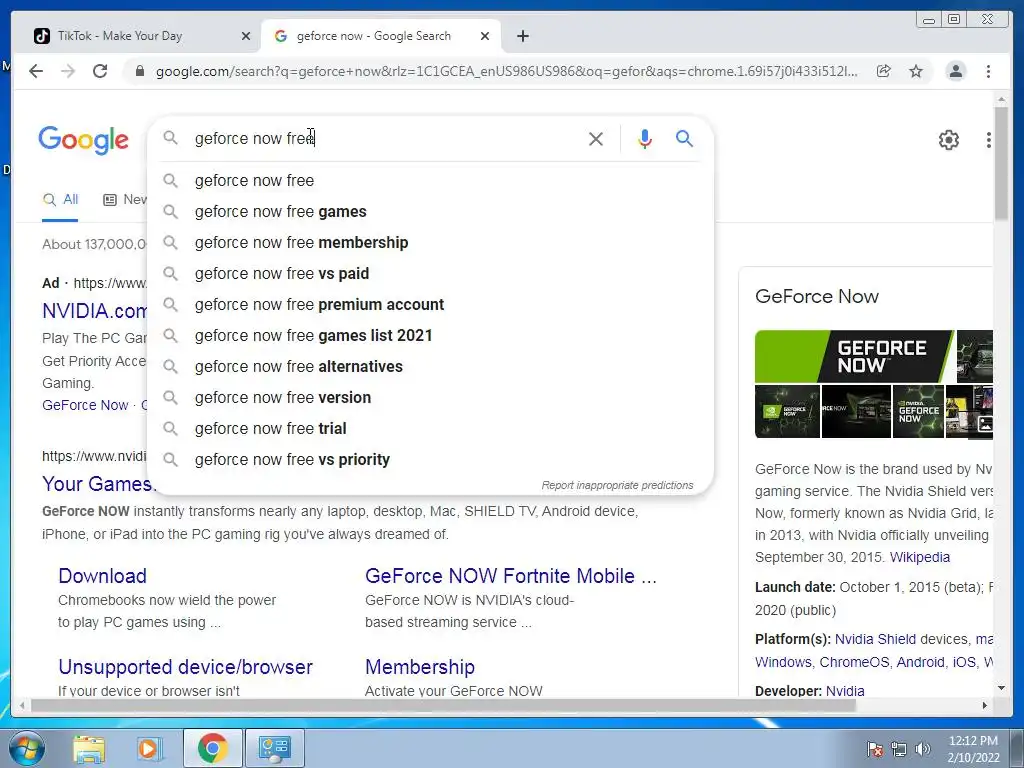Select 'geforce now free games list 2021'
This screenshot has width=1024, height=768.
point(430,336)
